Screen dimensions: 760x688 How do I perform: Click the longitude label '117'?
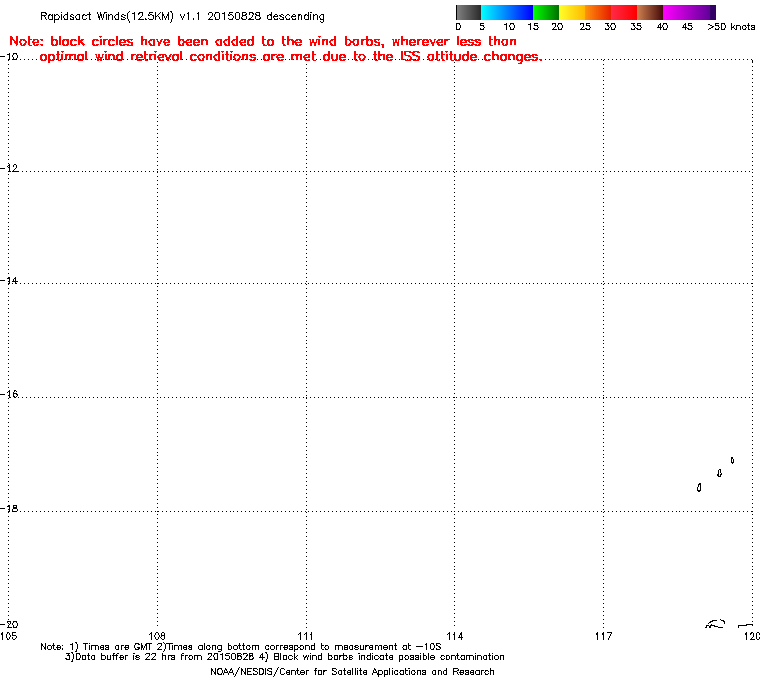pos(603,636)
